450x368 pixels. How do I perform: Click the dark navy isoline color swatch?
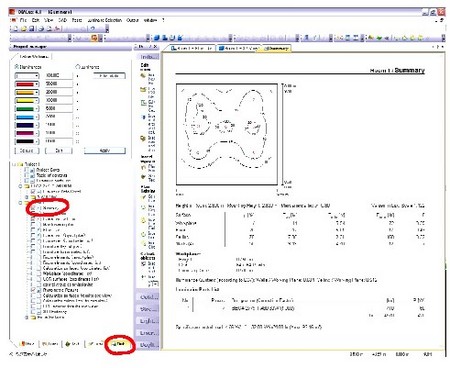pos(25,125)
